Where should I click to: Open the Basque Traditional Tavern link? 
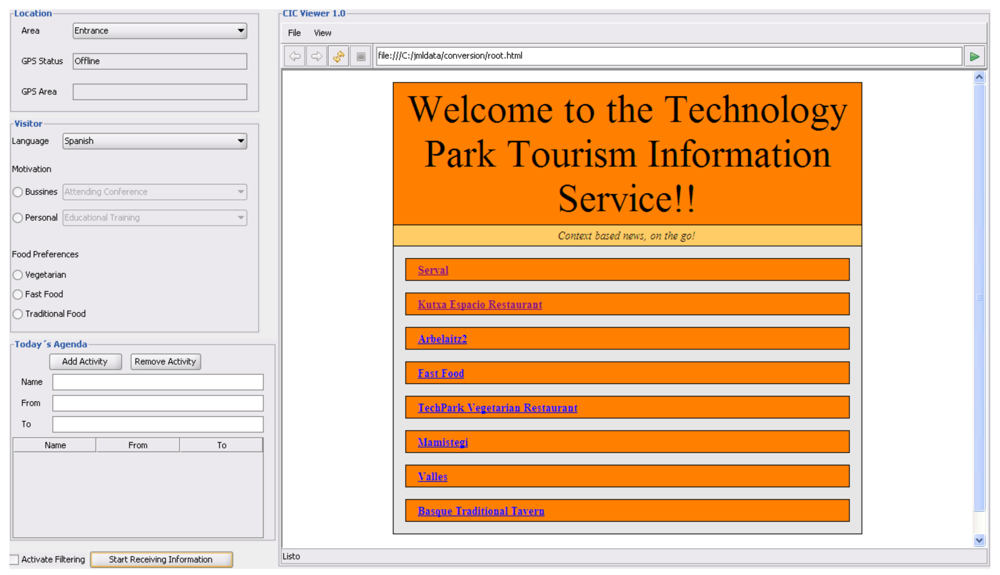point(481,511)
